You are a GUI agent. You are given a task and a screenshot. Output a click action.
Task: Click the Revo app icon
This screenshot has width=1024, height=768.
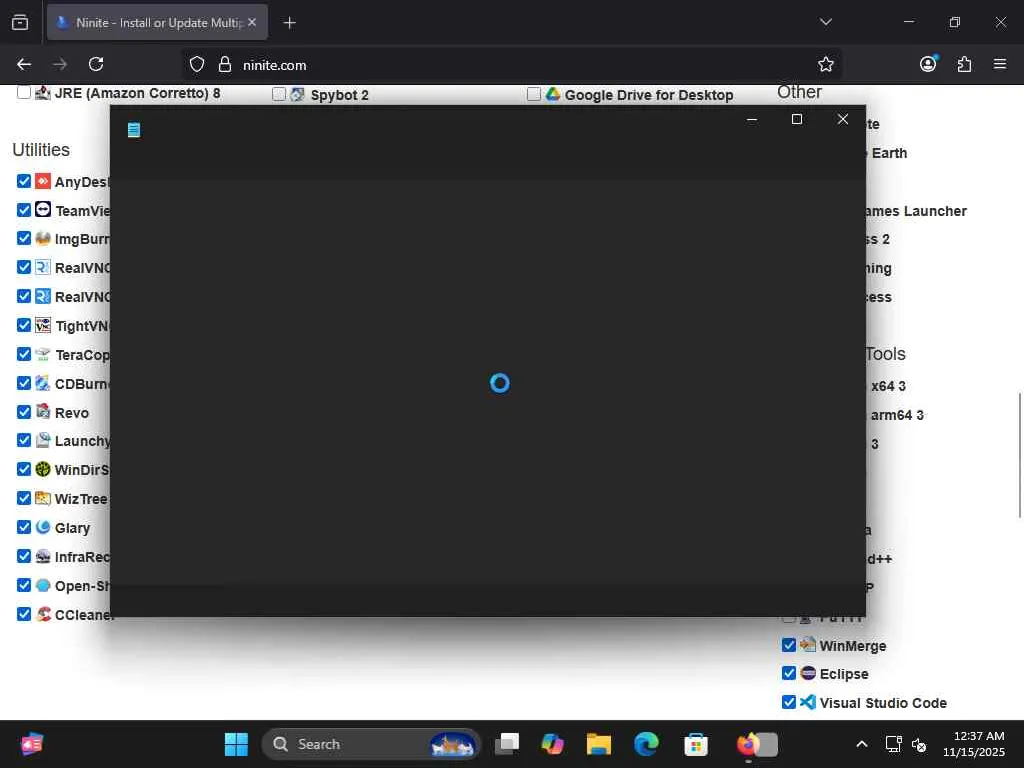point(43,411)
